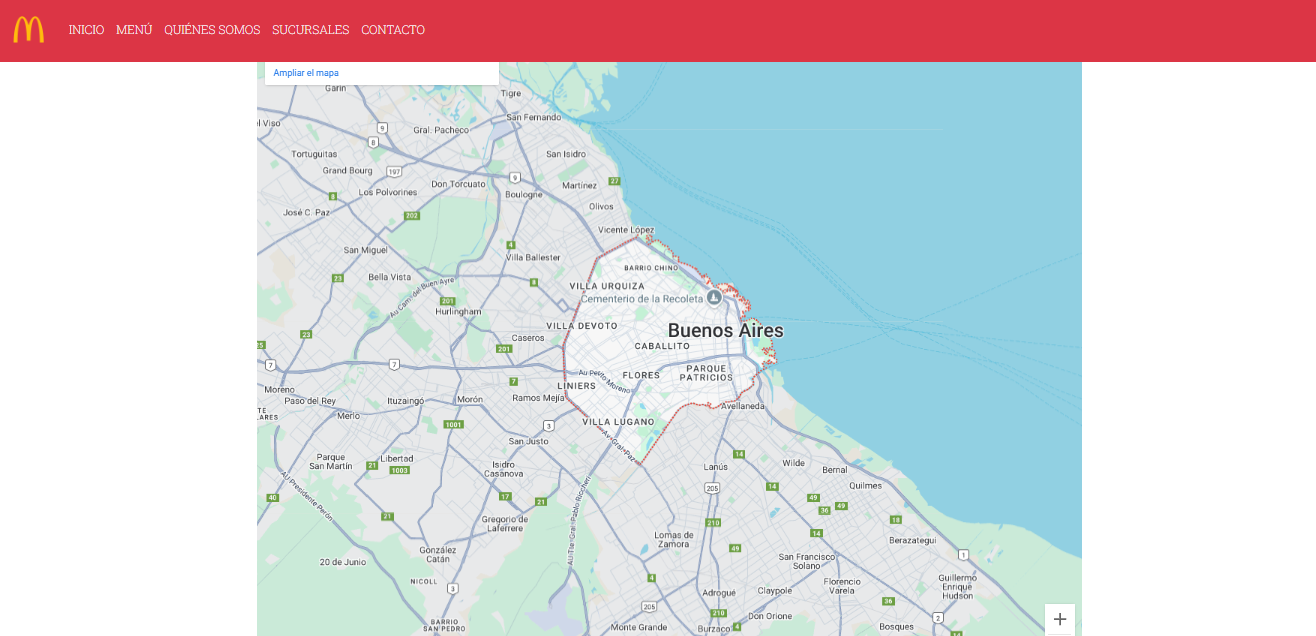This screenshot has height=636, width=1316.
Task: Click the McDonald's golden arches logo
Action: point(28,30)
